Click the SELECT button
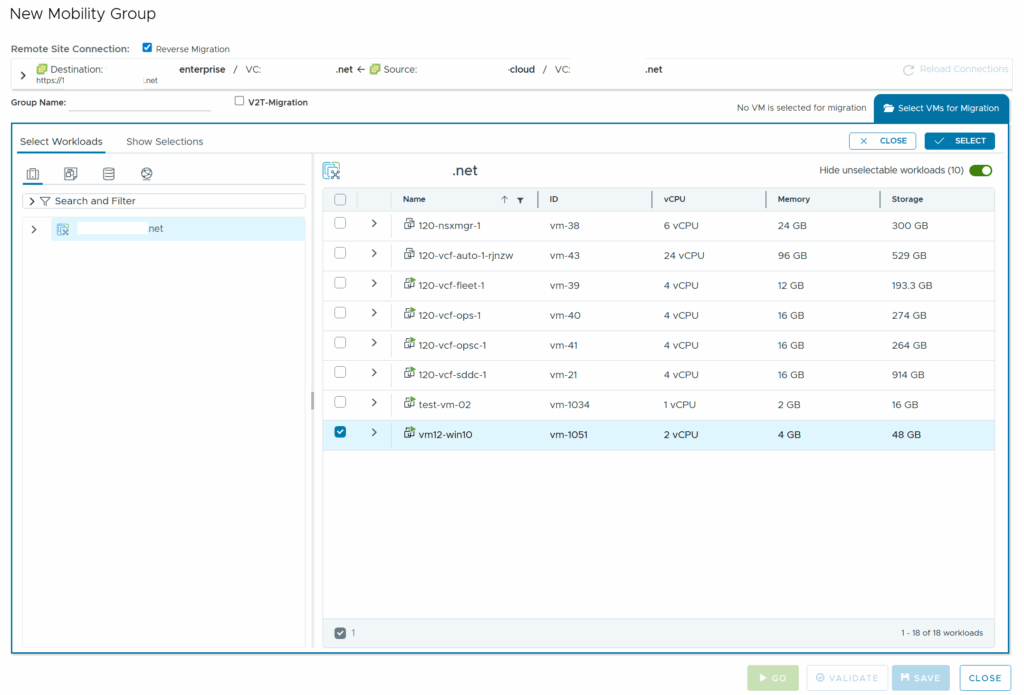The width and height of the screenshot is (1024, 695). pos(959,141)
